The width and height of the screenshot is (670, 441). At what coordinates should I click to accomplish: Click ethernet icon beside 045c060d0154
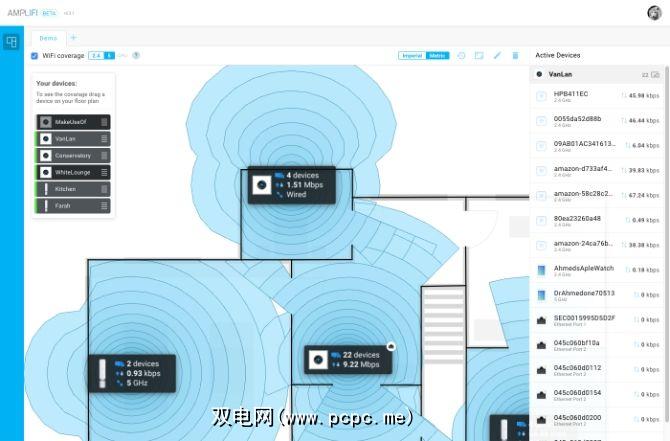[541, 395]
